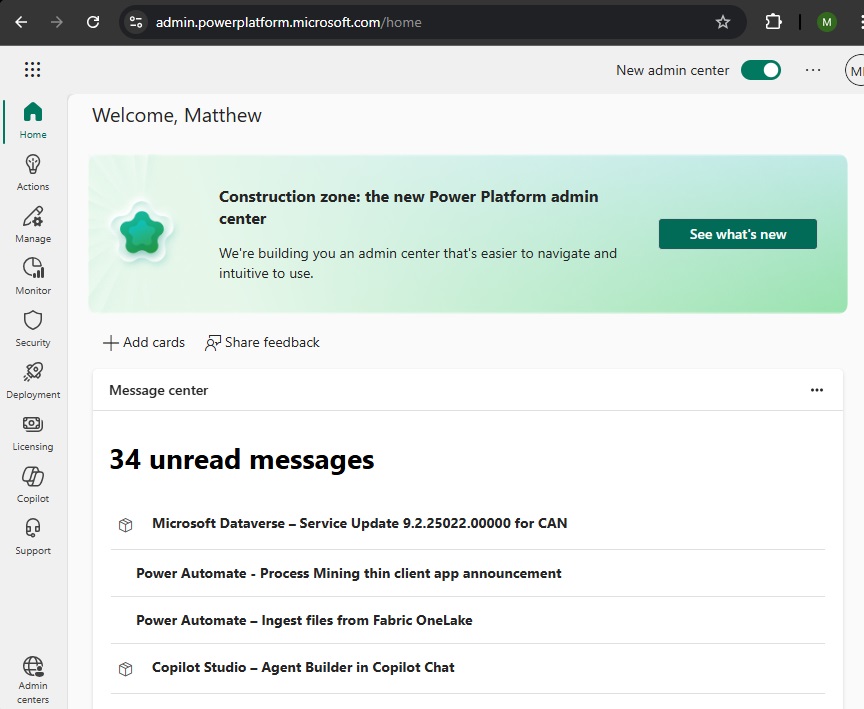Viewport: 864px width, 709px height.
Task: Open the Copilot section
Action: pyautogui.click(x=33, y=485)
